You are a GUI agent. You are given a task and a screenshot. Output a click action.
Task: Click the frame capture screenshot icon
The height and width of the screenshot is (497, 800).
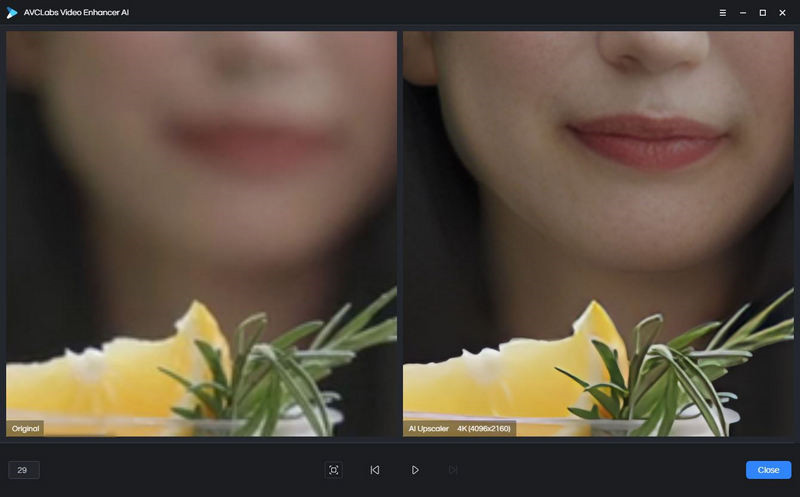pos(333,469)
